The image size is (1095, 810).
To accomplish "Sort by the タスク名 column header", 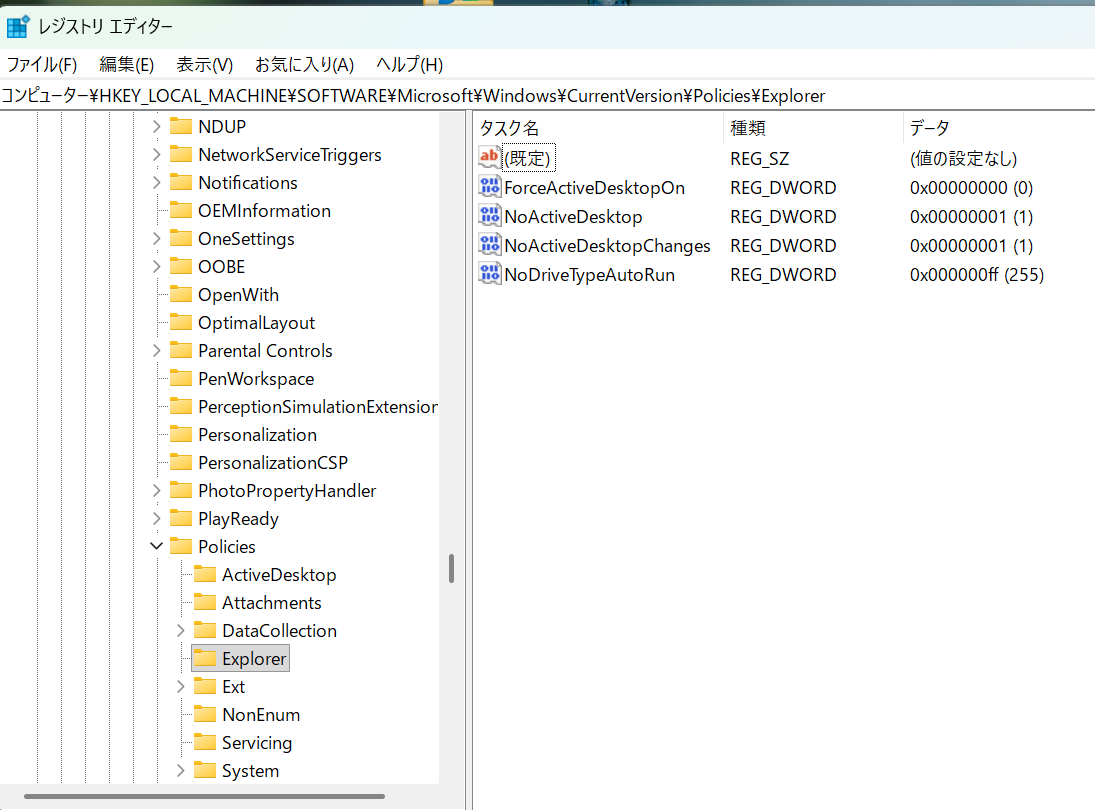I will point(598,128).
